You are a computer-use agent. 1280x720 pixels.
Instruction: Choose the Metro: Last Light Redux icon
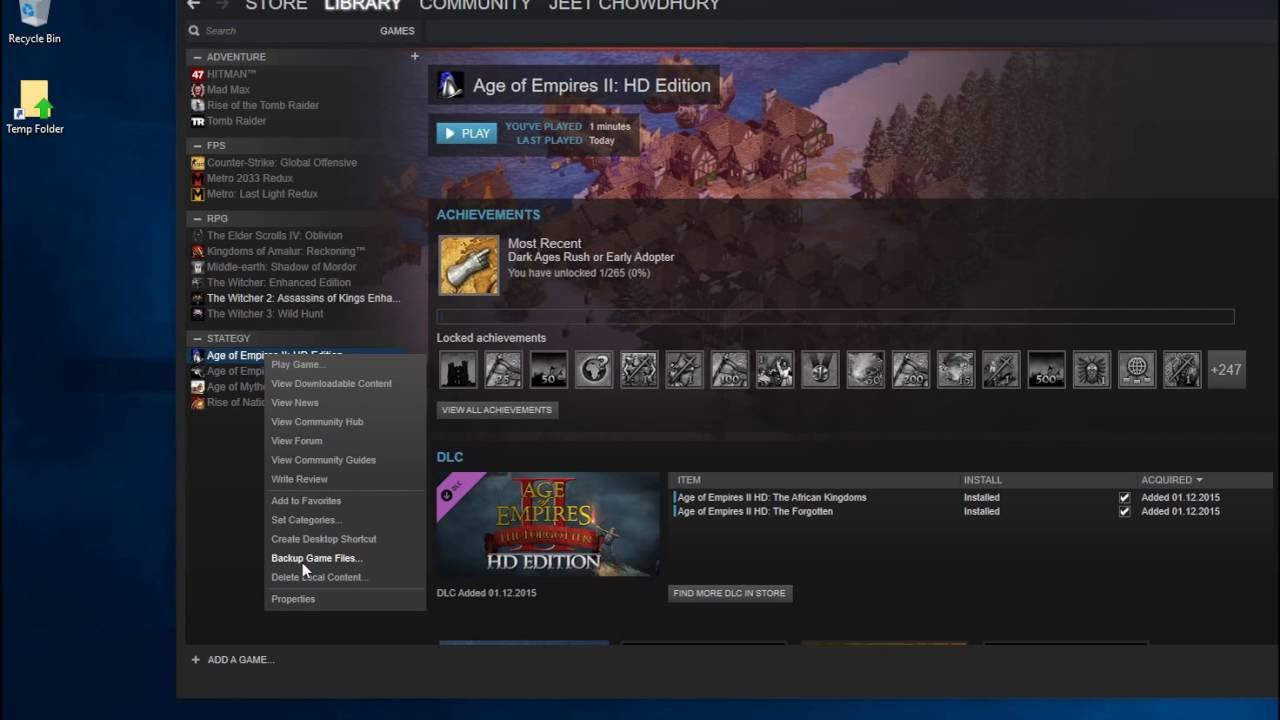tap(198, 194)
